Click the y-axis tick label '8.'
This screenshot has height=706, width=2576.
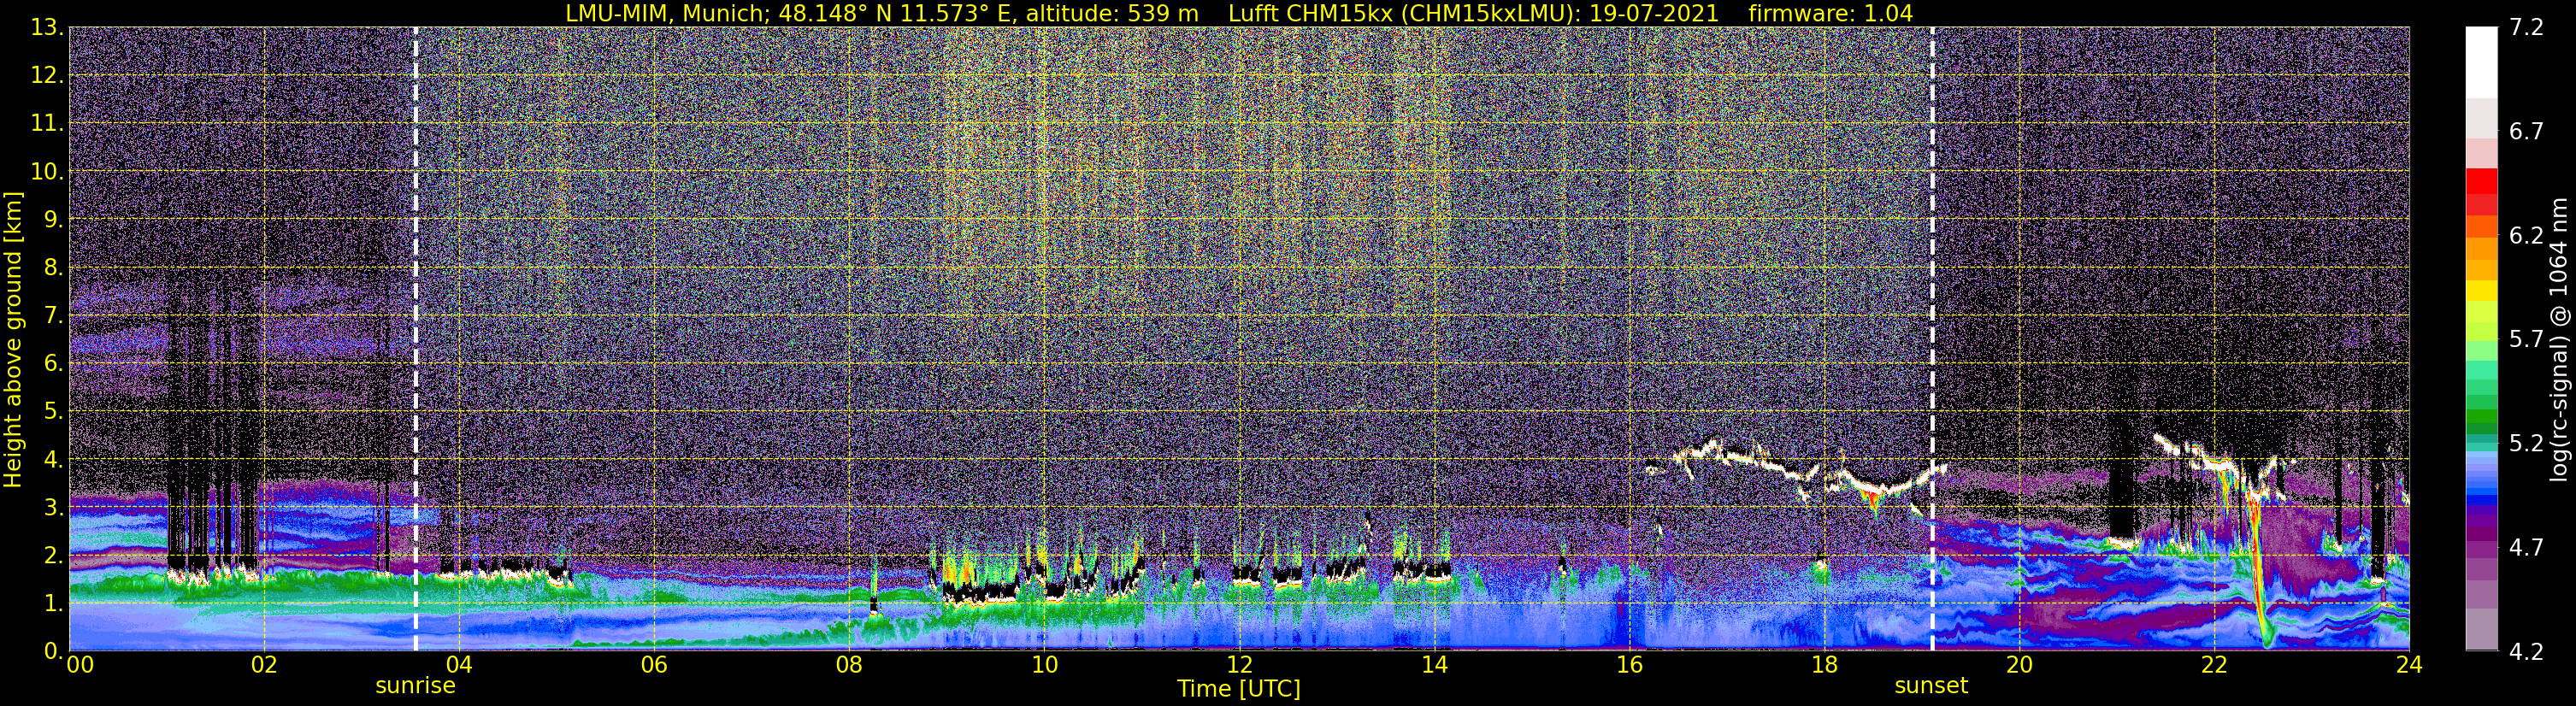[53, 268]
